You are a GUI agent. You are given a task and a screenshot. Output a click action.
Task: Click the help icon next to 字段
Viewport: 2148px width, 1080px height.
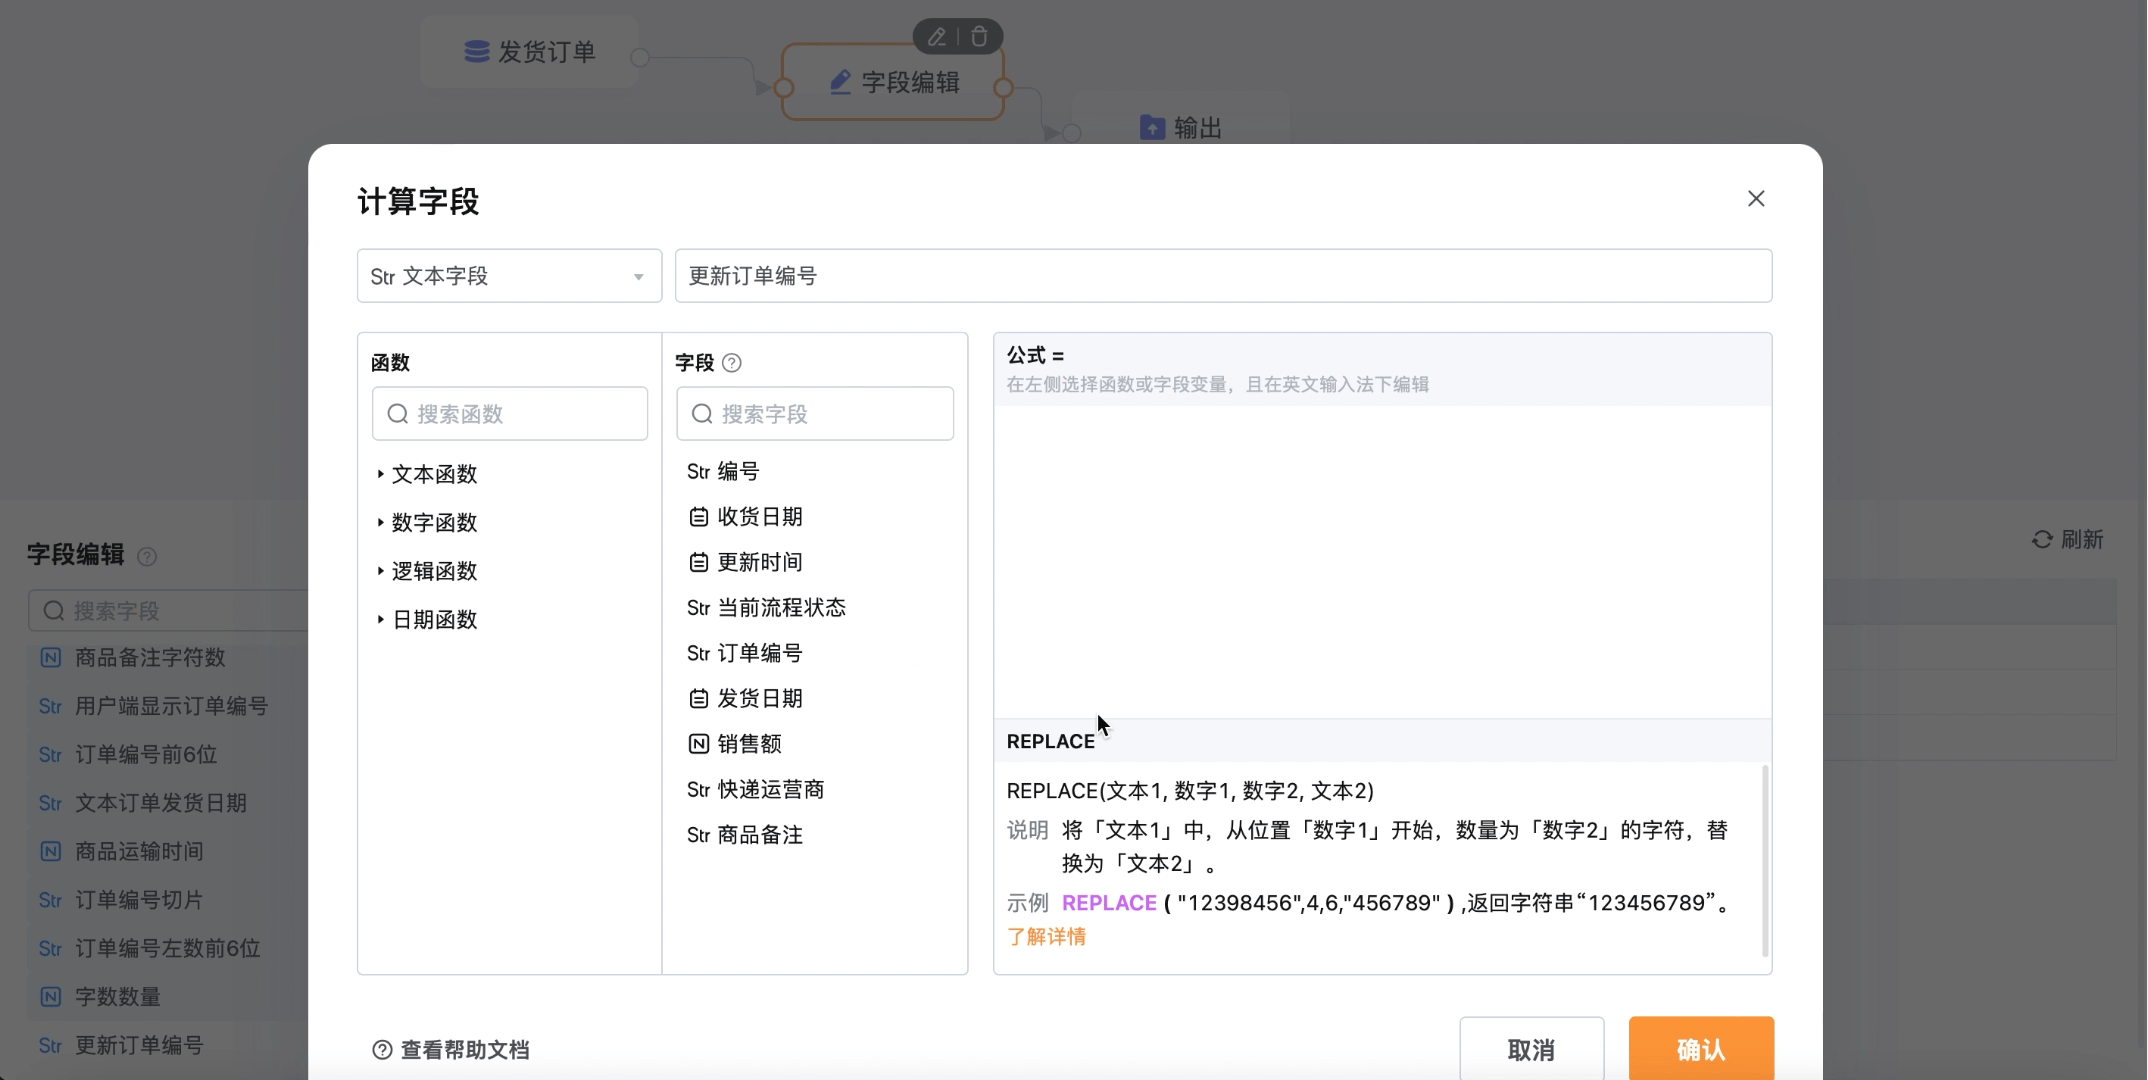click(x=732, y=363)
